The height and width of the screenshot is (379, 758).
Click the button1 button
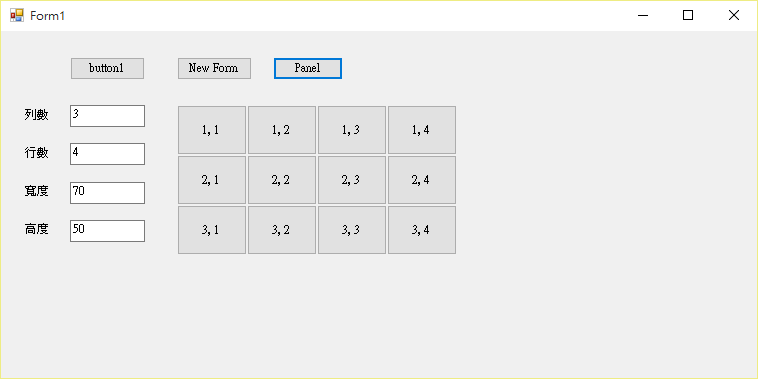coord(107,68)
